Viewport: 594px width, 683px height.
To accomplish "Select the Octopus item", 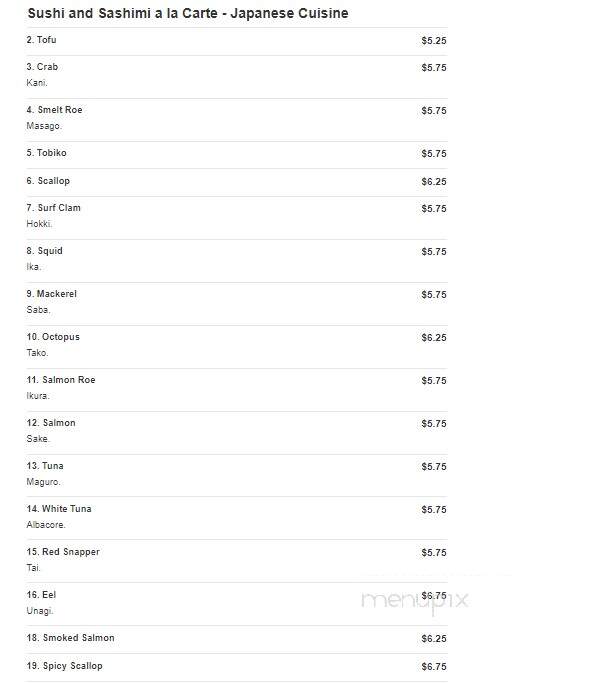I will (237, 347).
